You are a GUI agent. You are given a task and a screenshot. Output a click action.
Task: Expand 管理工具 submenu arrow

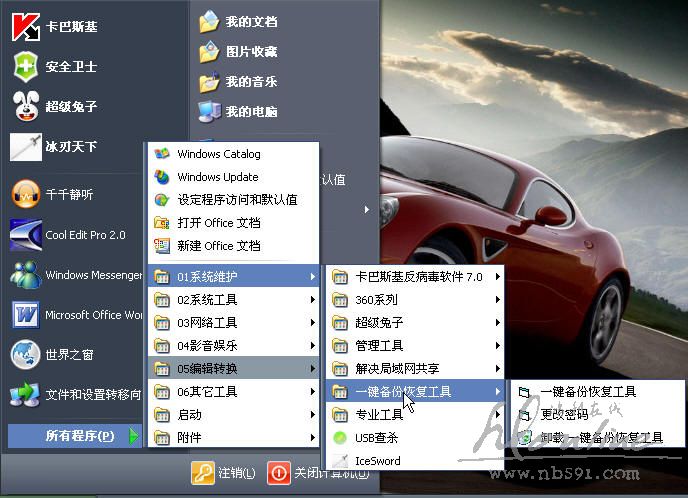pos(497,346)
